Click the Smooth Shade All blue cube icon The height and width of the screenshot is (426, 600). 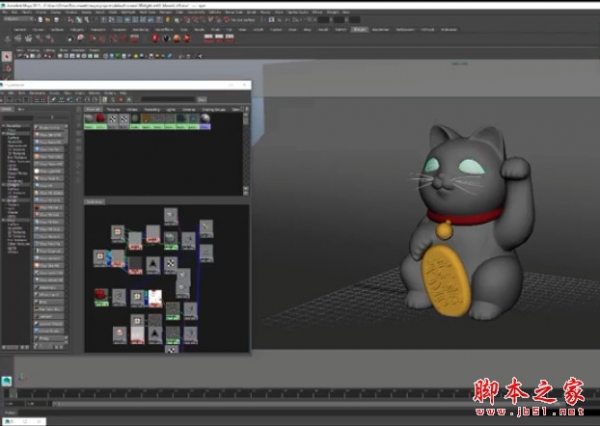(x=112, y=56)
